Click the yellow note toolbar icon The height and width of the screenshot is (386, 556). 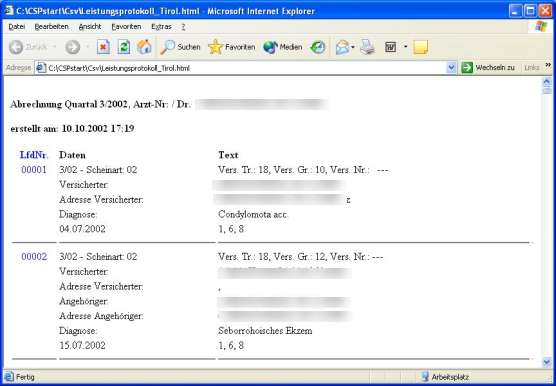(x=421, y=47)
